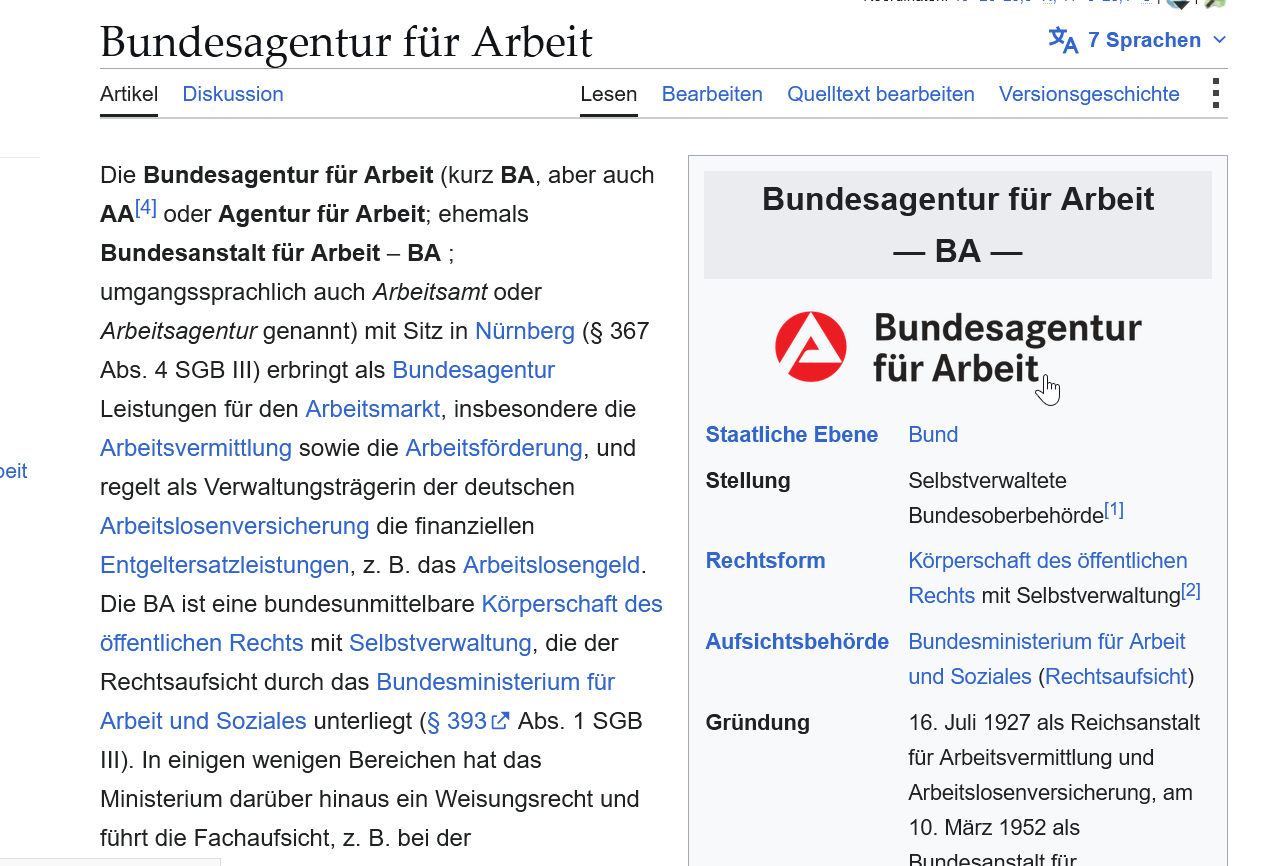Open the Bearbeiten tab
The width and height of the screenshot is (1276, 866).
712,94
